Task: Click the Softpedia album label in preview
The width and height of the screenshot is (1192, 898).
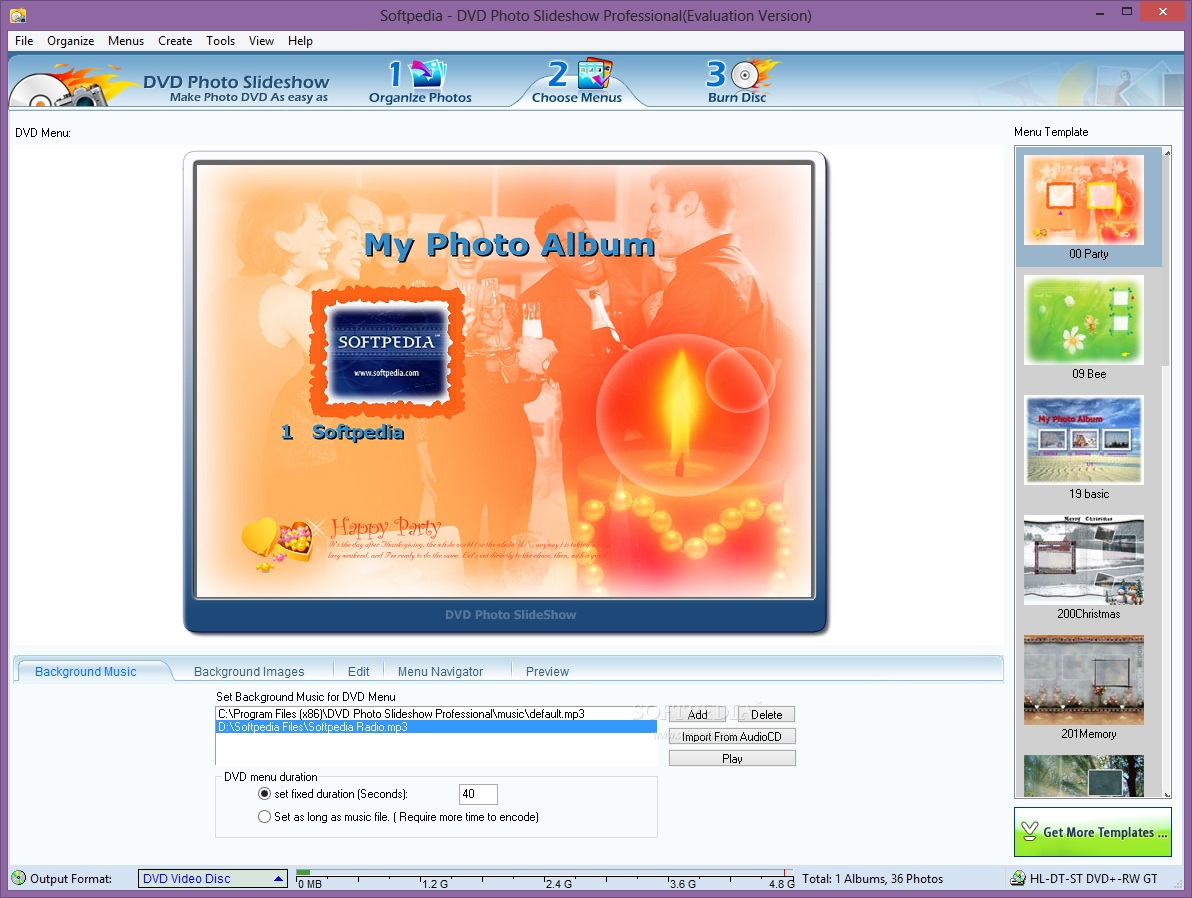Action: tap(358, 432)
